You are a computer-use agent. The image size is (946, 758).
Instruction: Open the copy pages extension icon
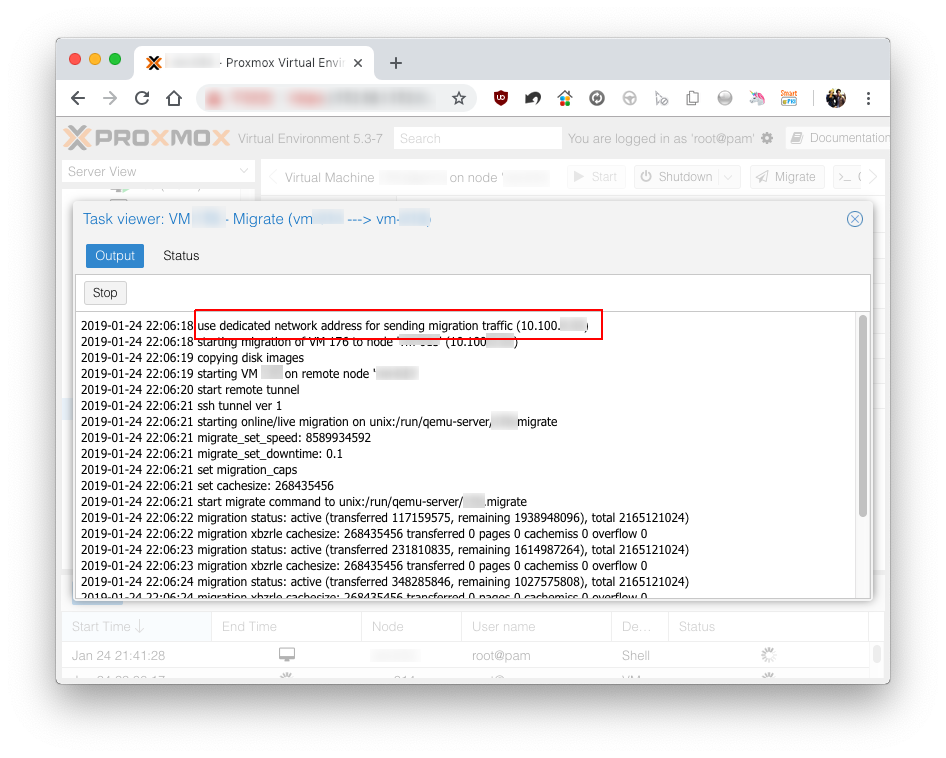coord(693,98)
